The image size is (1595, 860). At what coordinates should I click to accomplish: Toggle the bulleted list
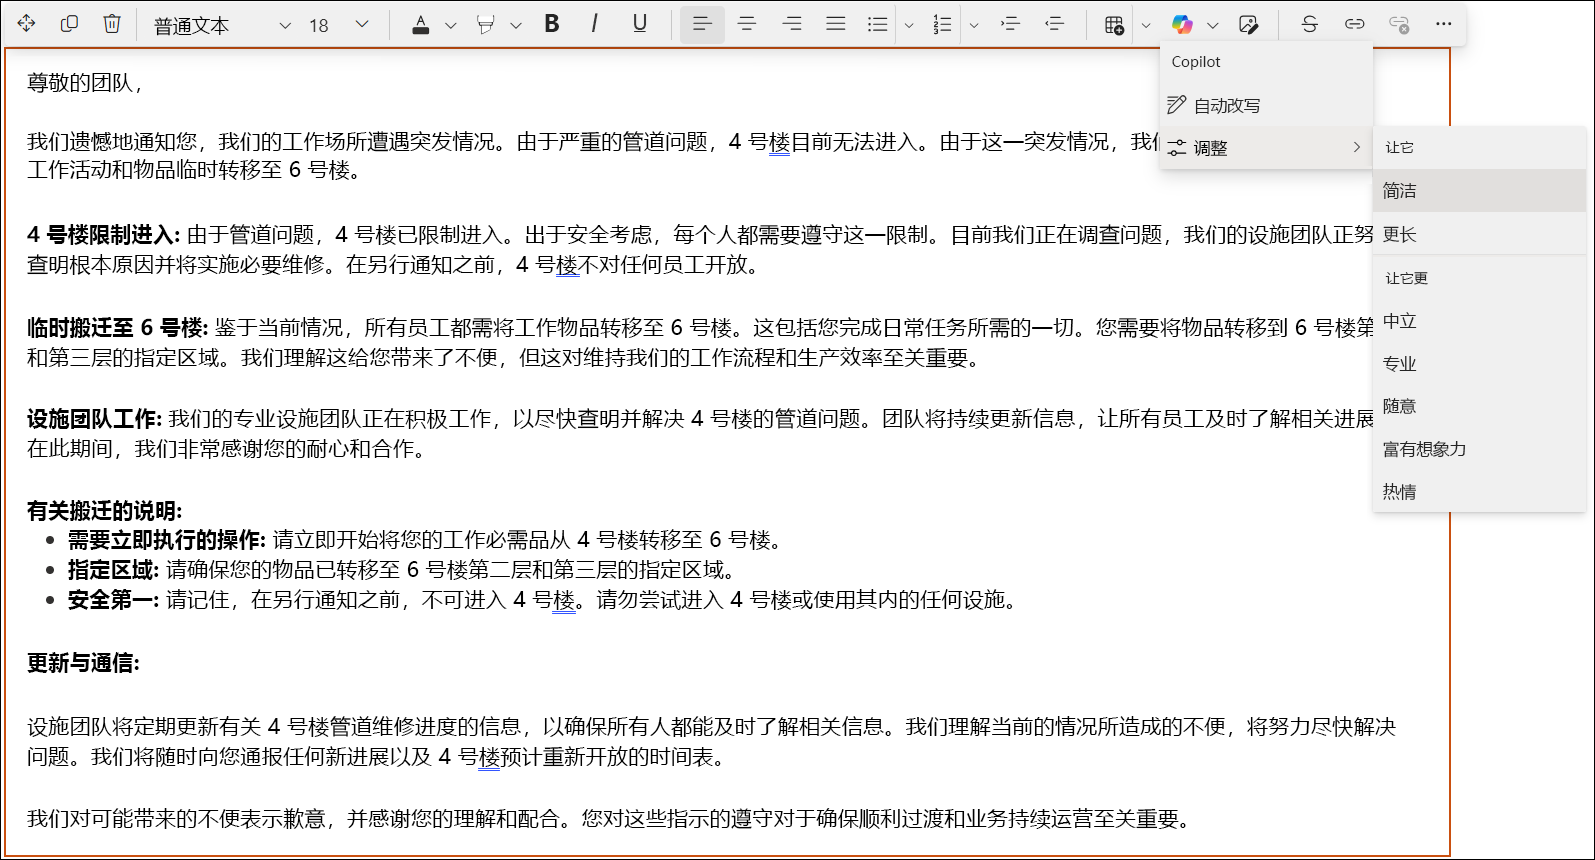click(877, 24)
